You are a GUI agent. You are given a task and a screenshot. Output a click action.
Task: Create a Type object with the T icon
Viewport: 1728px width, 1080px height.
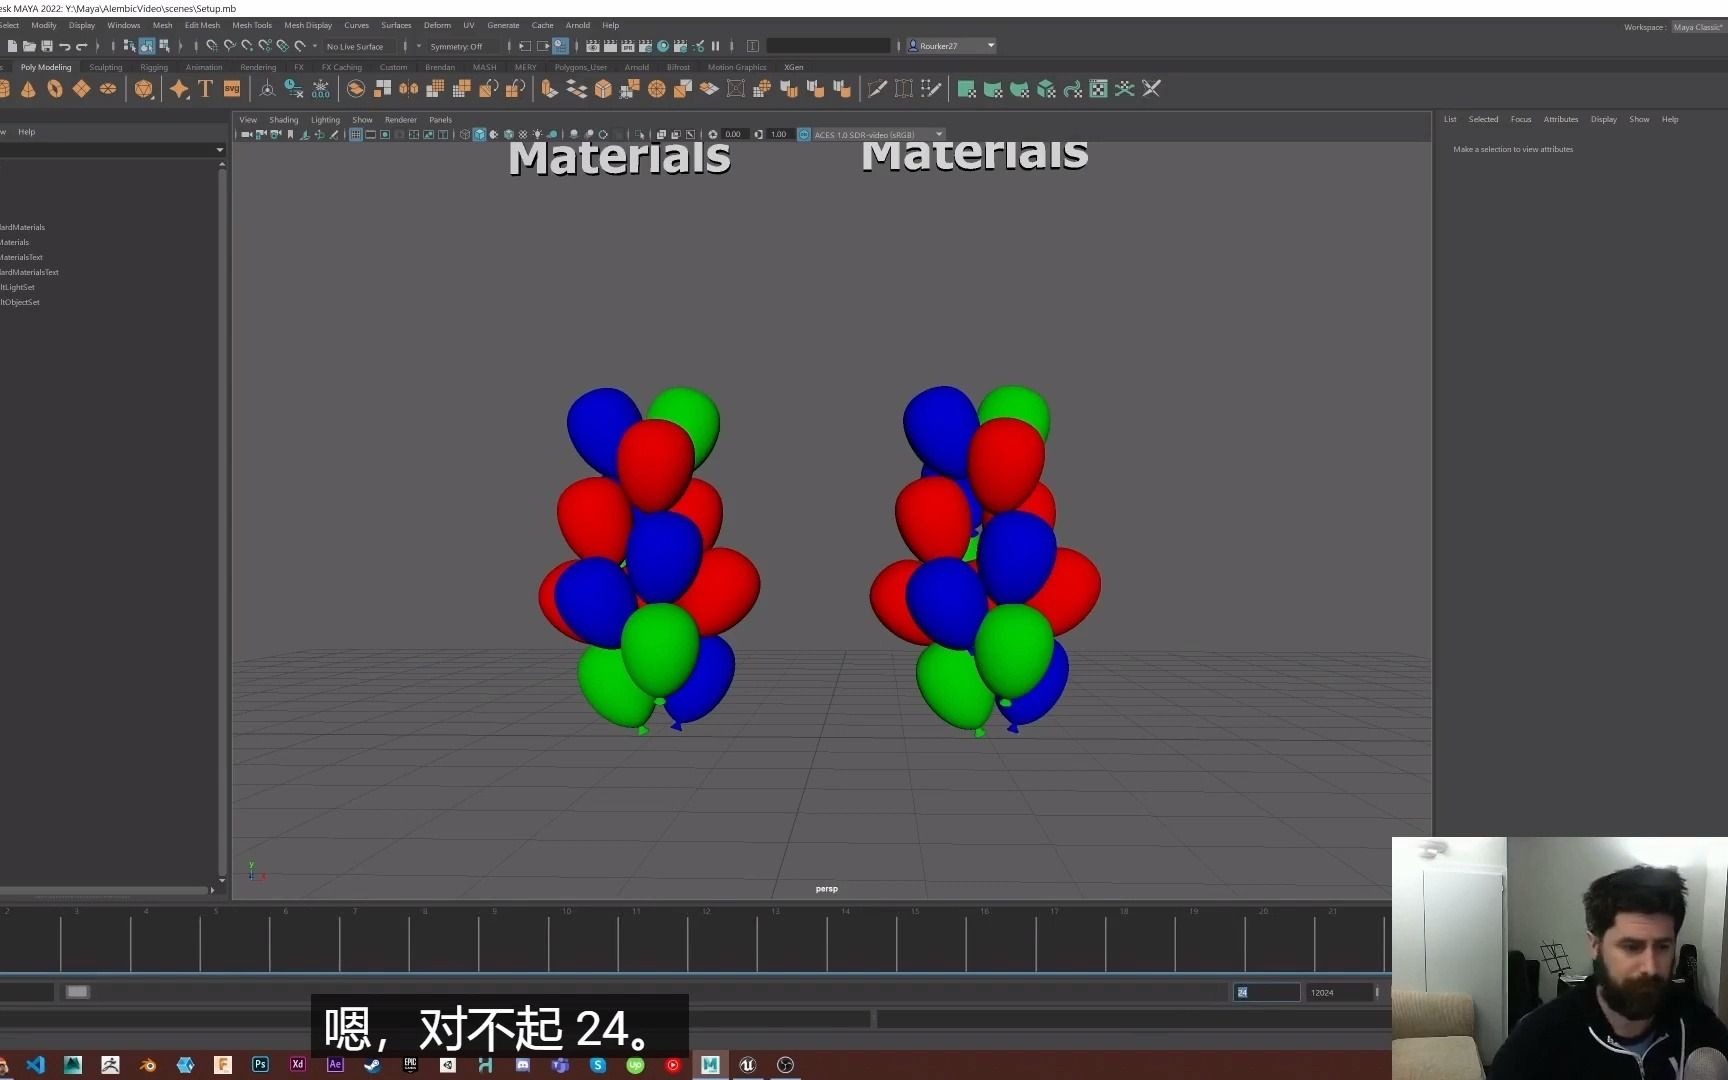pyautogui.click(x=205, y=89)
